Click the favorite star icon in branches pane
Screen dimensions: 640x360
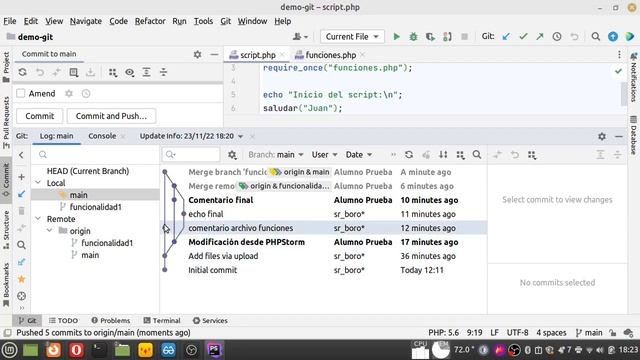click(22, 279)
